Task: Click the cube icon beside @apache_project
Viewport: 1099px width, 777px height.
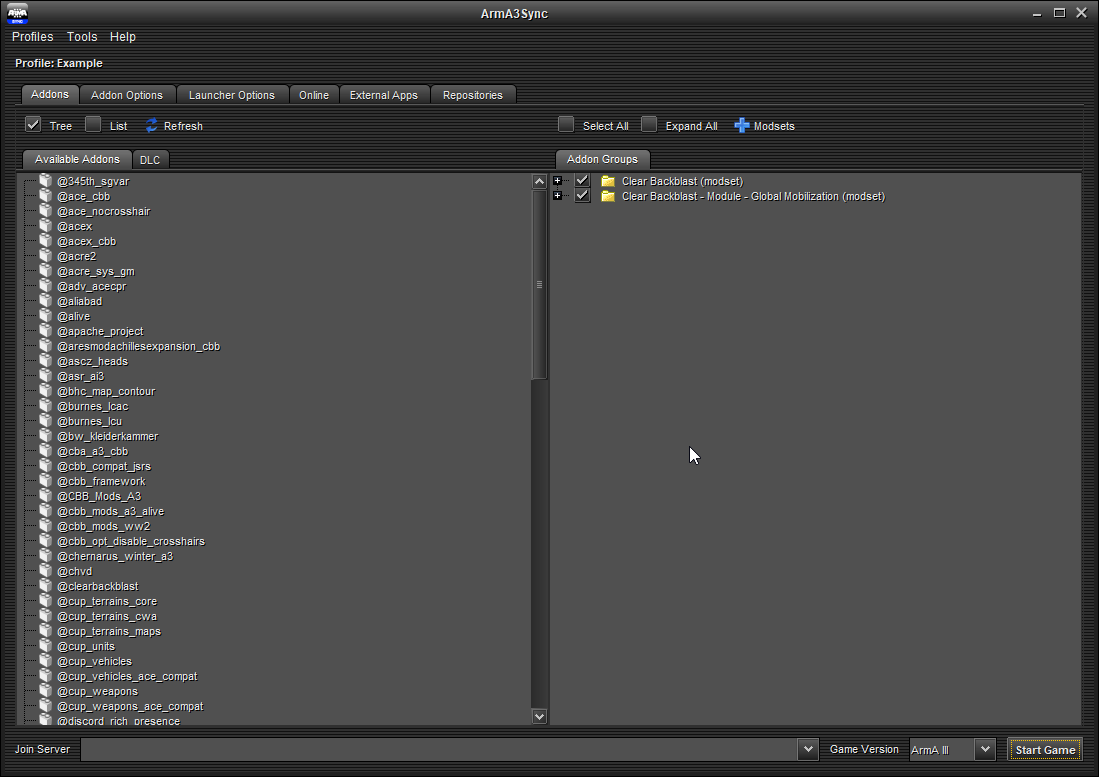Action: click(x=46, y=331)
